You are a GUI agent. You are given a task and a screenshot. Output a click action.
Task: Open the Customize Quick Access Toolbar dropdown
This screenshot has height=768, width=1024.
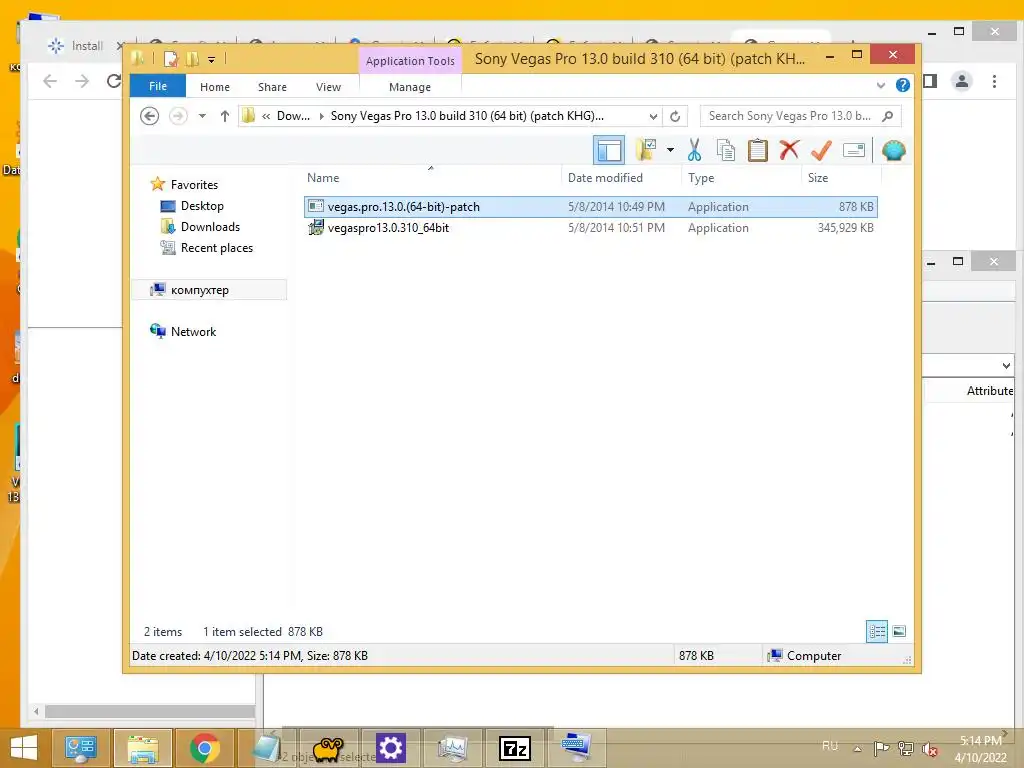point(212,59)
